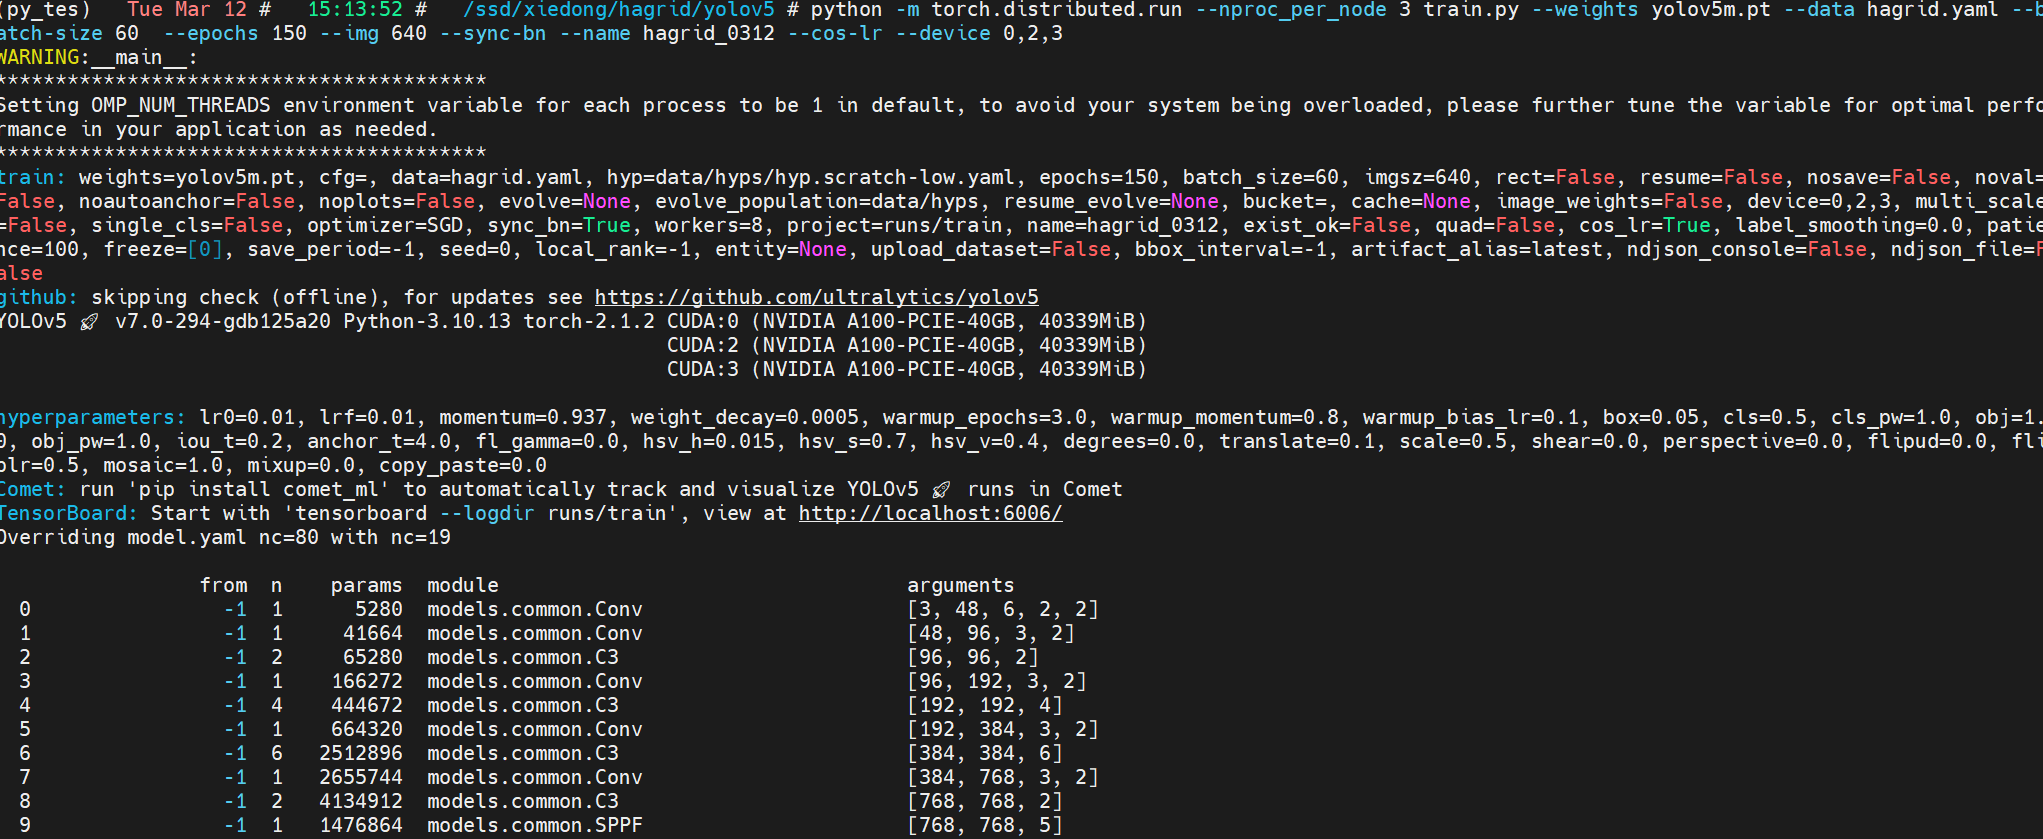Click params value 5280 in layer 0
The width and height of the screenshot is (2043, 839).
pos(379,609)
